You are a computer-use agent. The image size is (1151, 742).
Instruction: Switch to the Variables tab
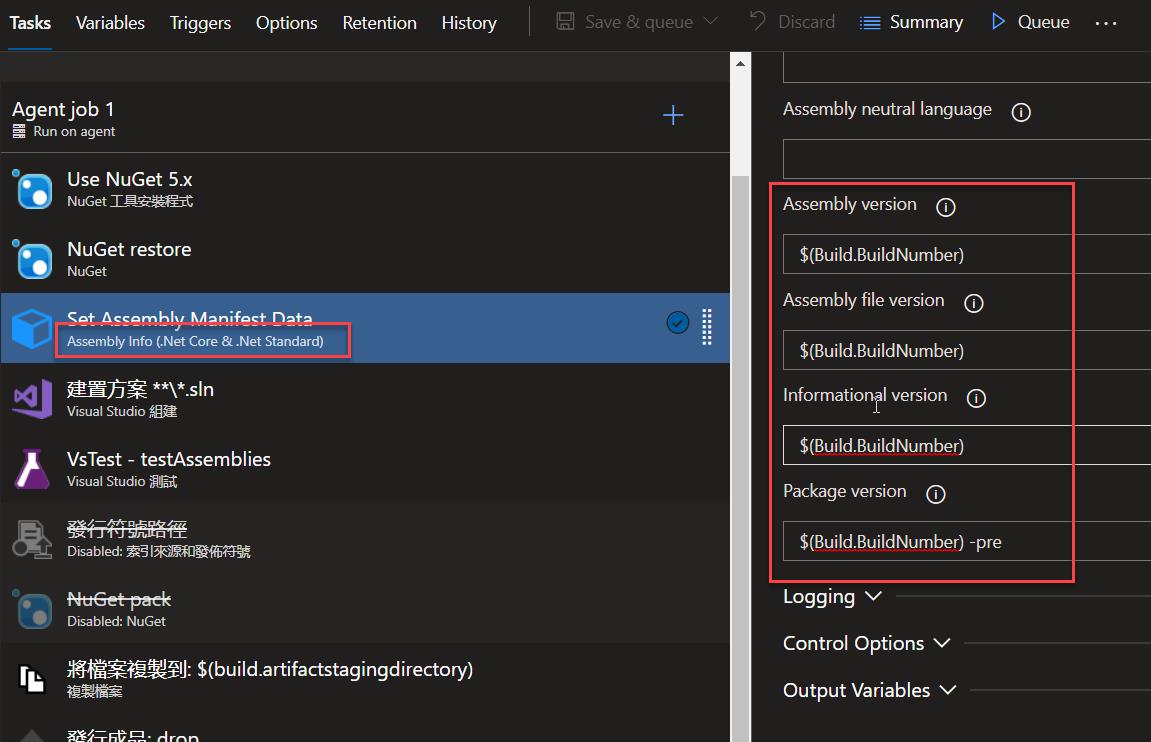110,23
